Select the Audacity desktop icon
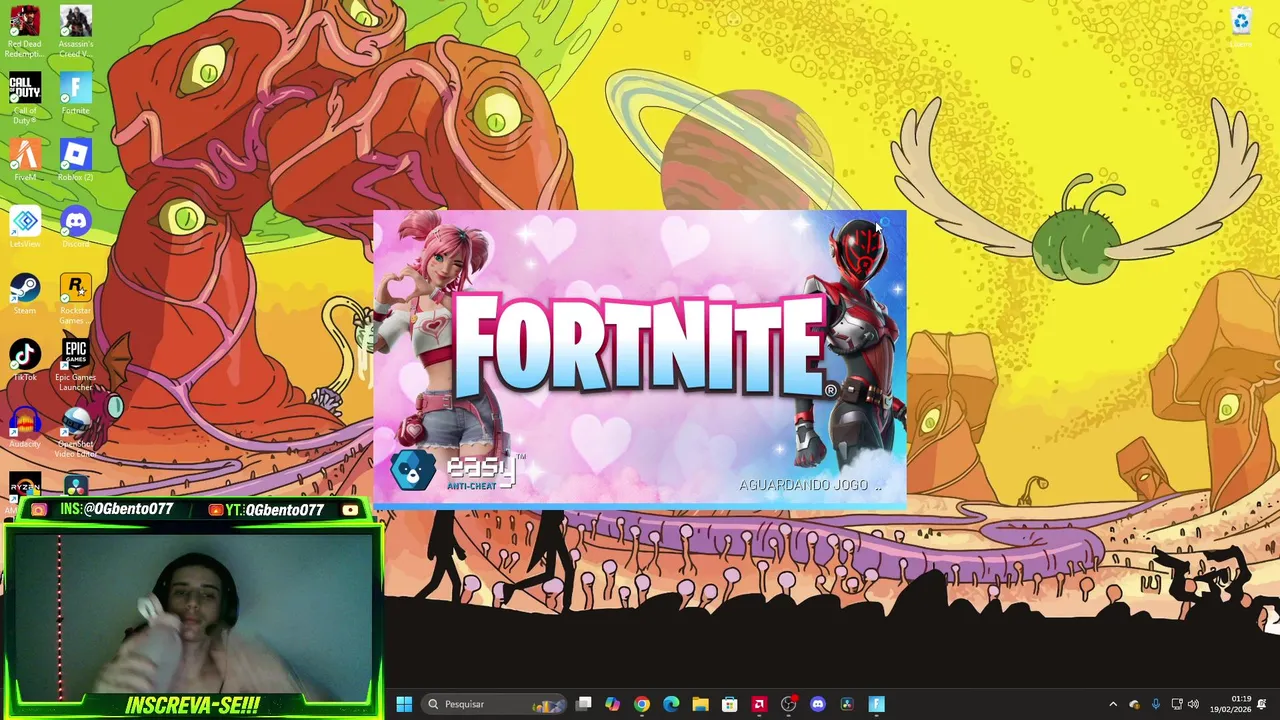1280x720 pixels. pyautogui.click(x=25, y=428)
